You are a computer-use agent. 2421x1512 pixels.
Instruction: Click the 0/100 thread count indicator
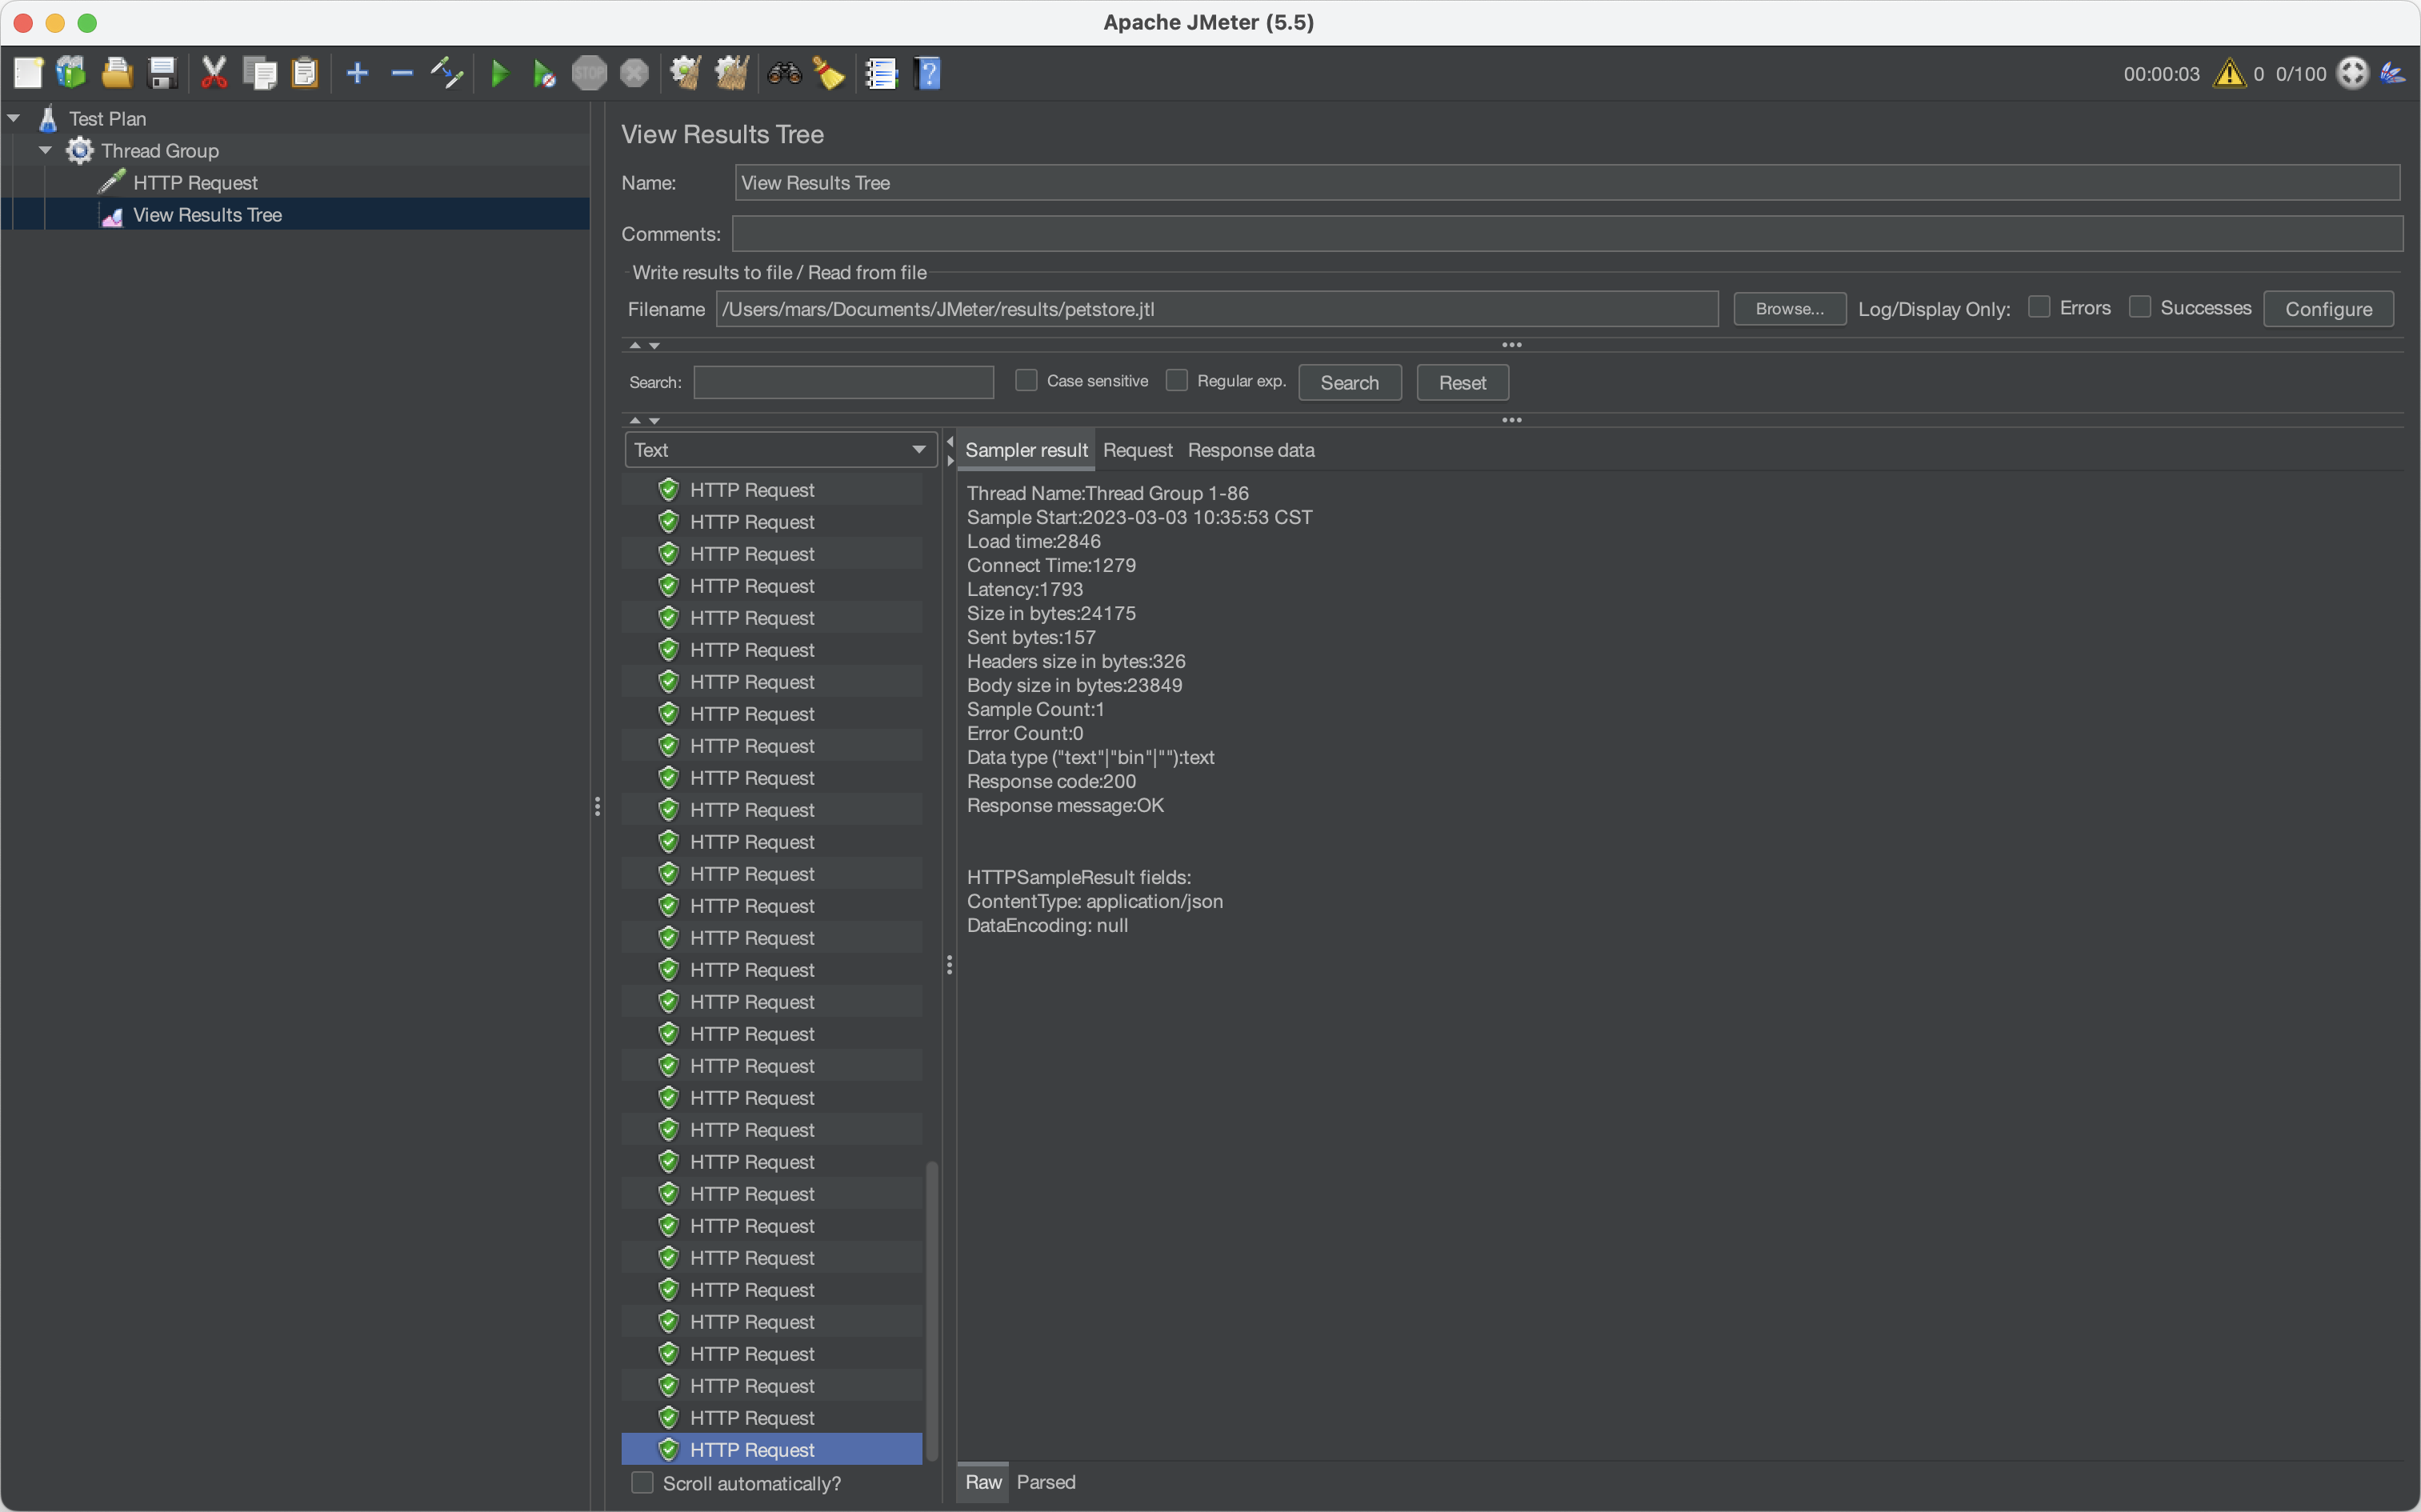(2301, 74)
